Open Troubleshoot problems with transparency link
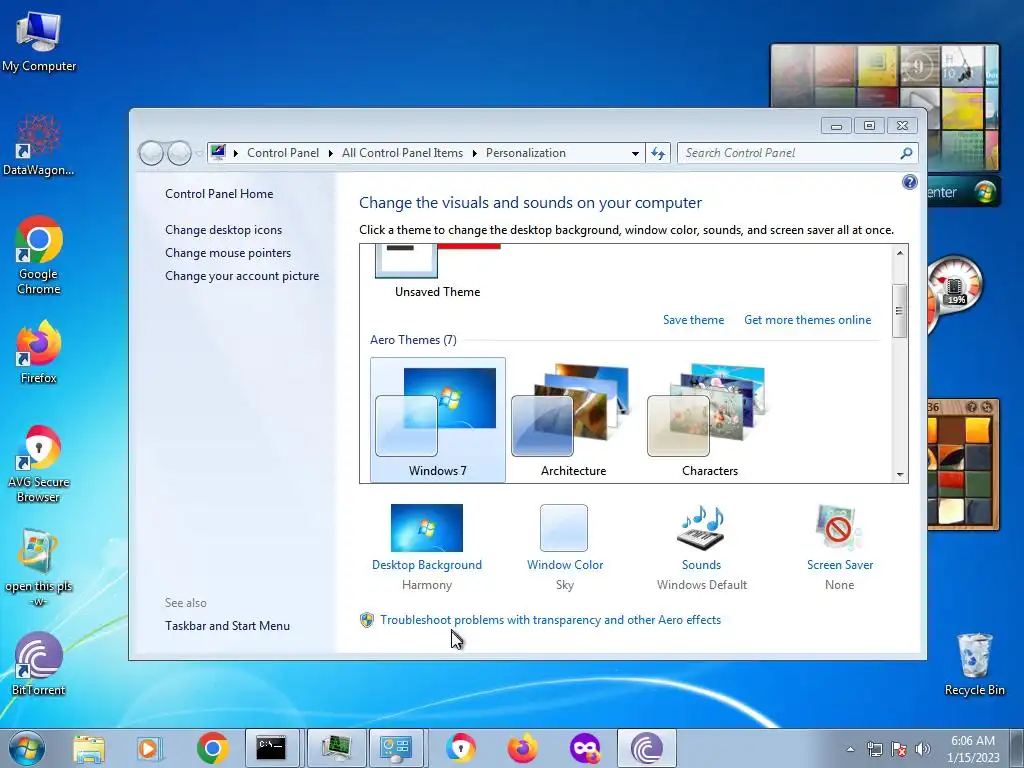Viewport: 1024px width, 768px height. click(x=550, y=620)
